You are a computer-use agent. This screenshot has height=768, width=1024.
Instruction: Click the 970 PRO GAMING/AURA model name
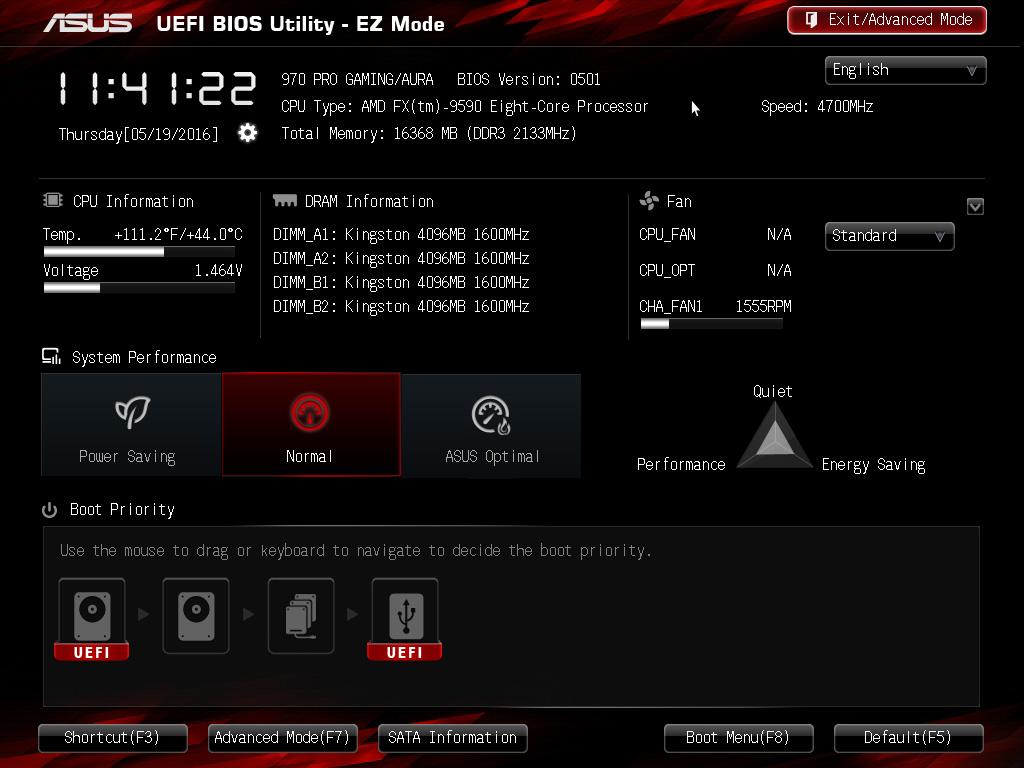point(357,80)
